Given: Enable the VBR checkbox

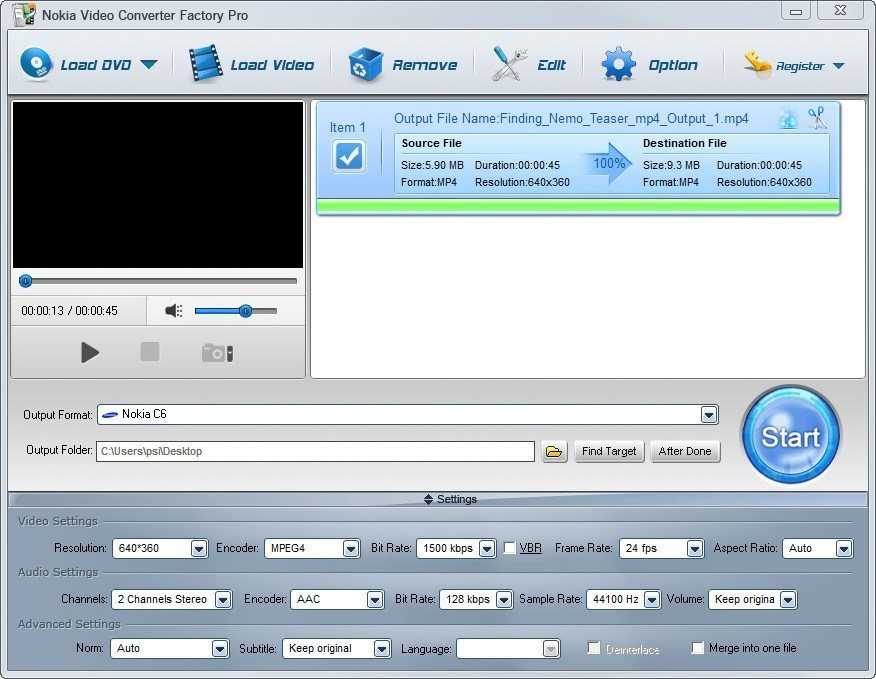Looking at the screenshot, I should point(510,548).
